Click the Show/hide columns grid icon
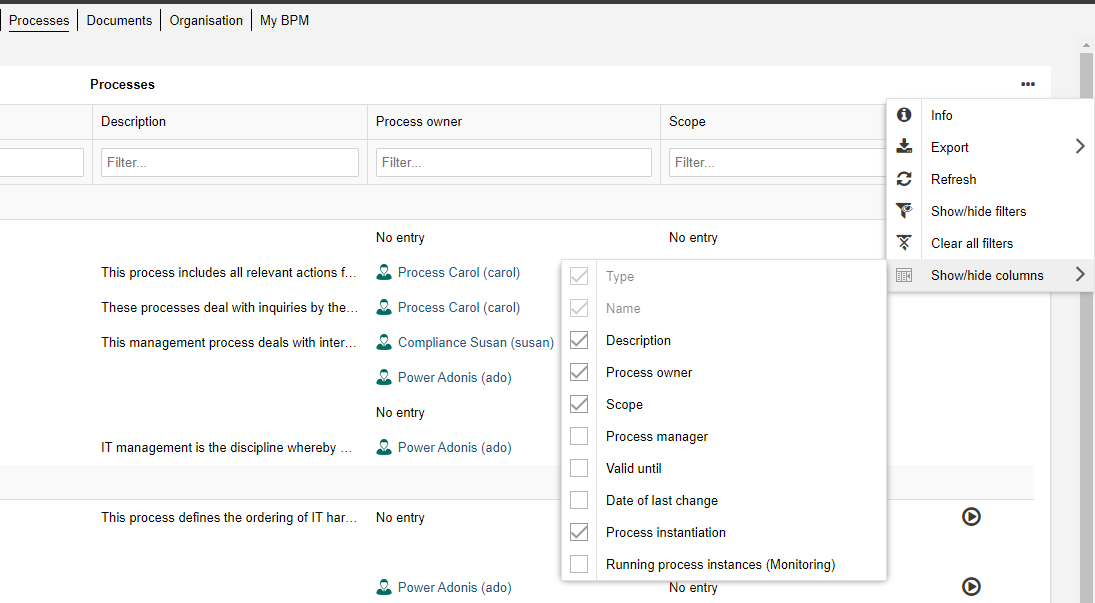The width and height of the screenshot is (1095, 603). (x=904, y=275)
